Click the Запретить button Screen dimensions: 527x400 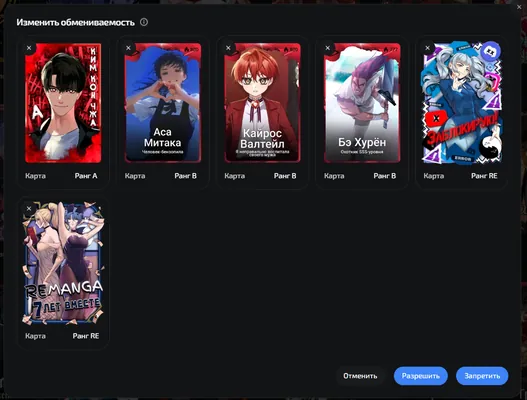click(482, 376)
